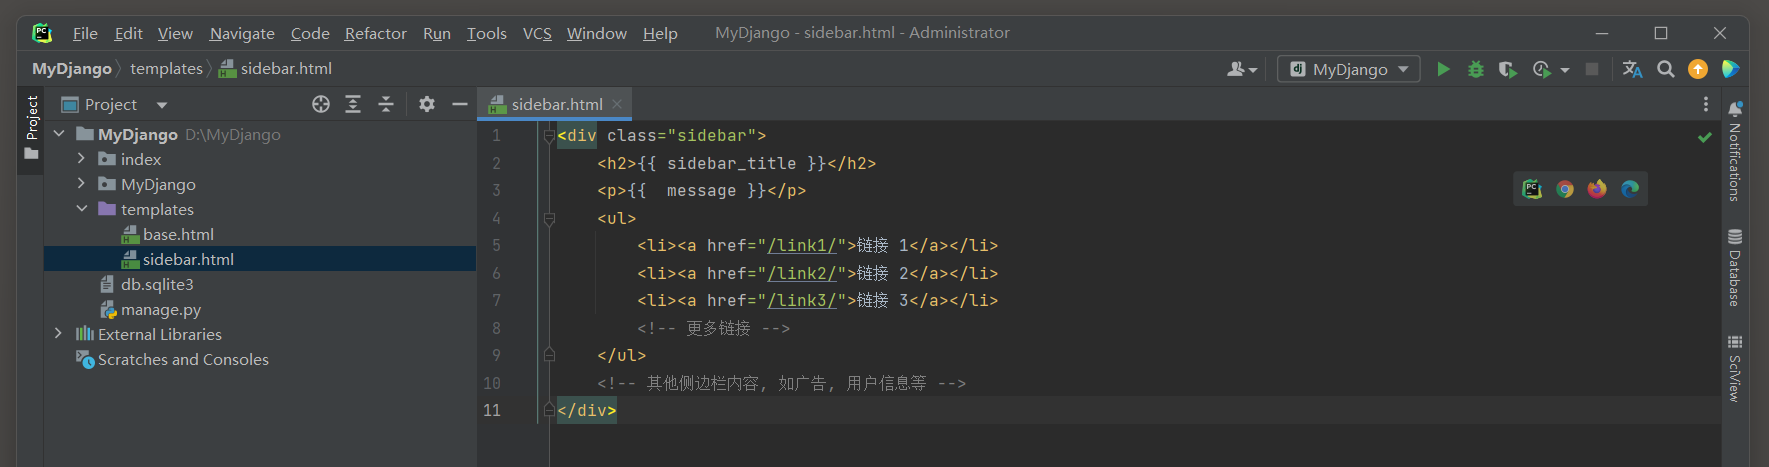Click templates breadcrumb in navigation bar
Viewport: 1769px width, 467px height.
tap(166, 68)
